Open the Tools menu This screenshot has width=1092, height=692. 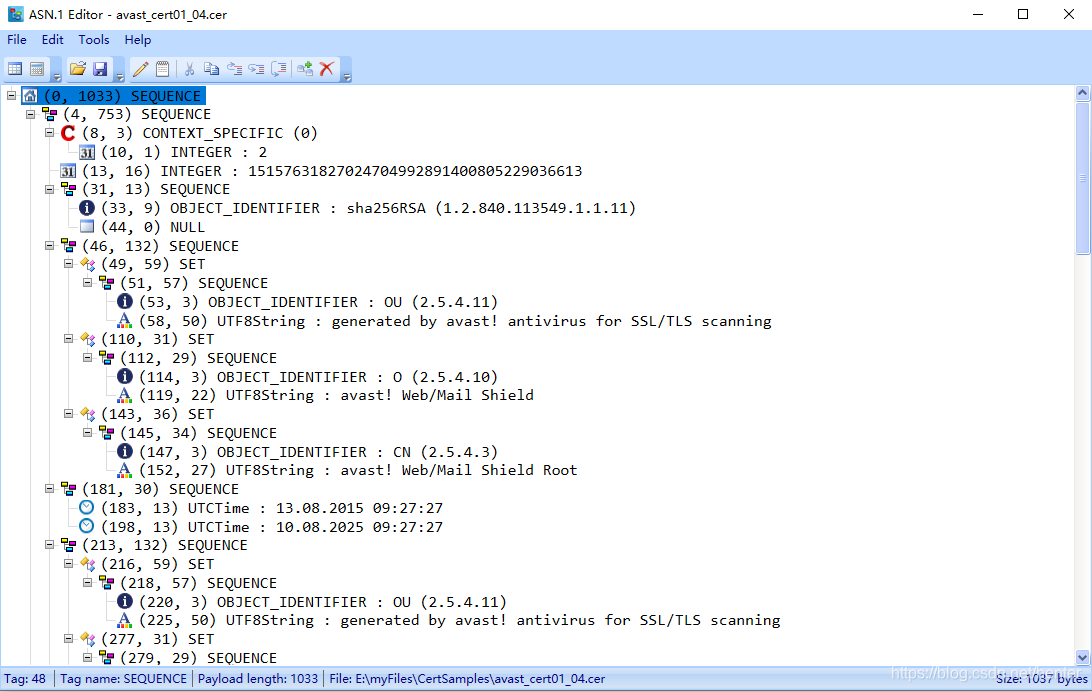(93, 39)
